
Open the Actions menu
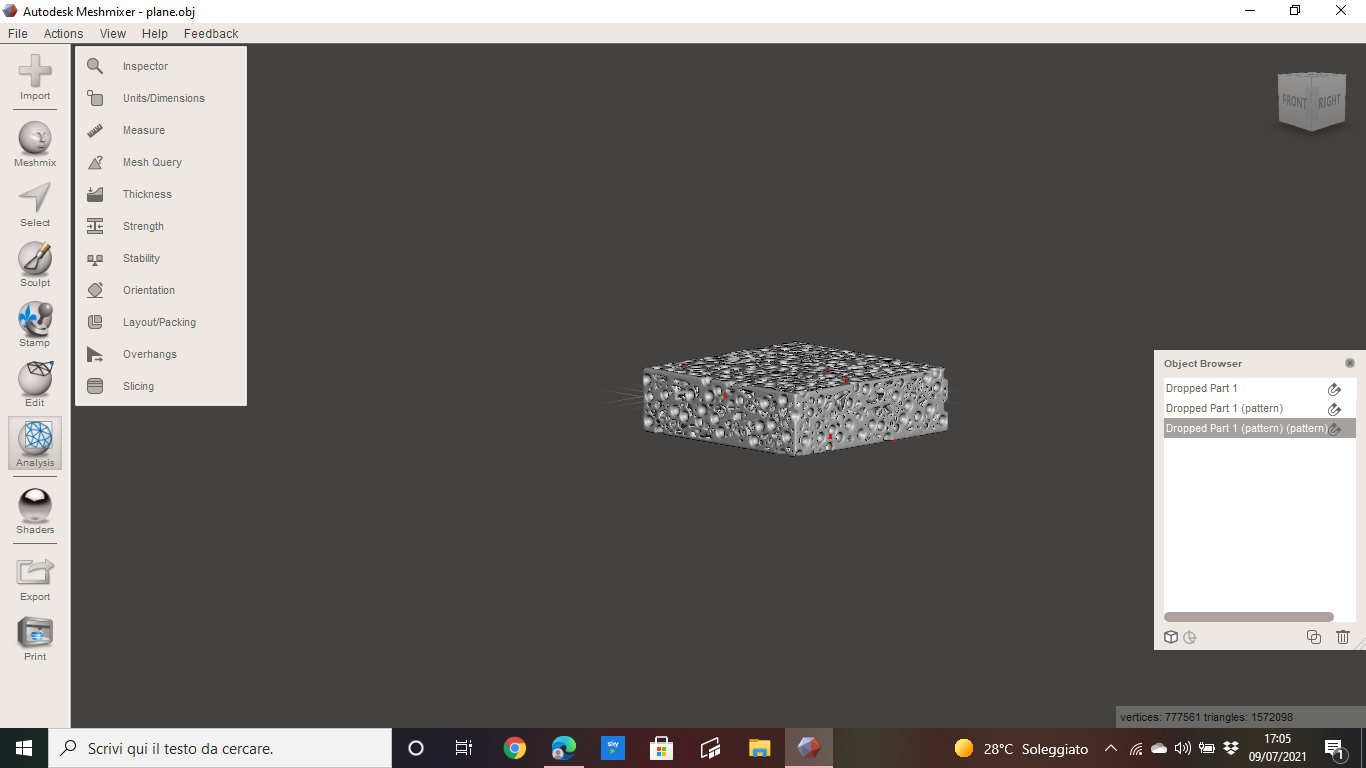[x=63, y=33]
